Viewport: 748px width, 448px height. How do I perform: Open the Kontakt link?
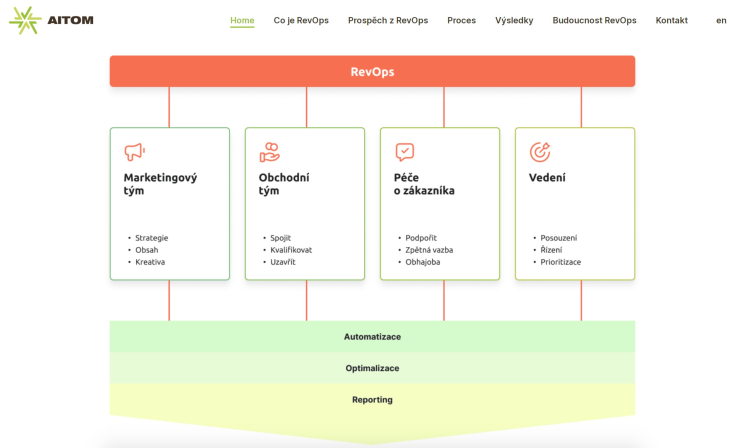672,21
